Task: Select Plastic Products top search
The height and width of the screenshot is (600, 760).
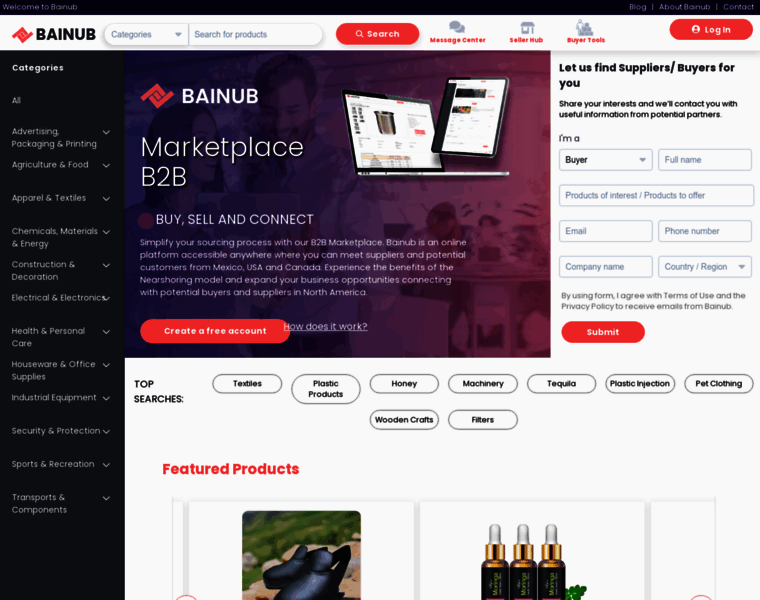Action: point(326,389)
